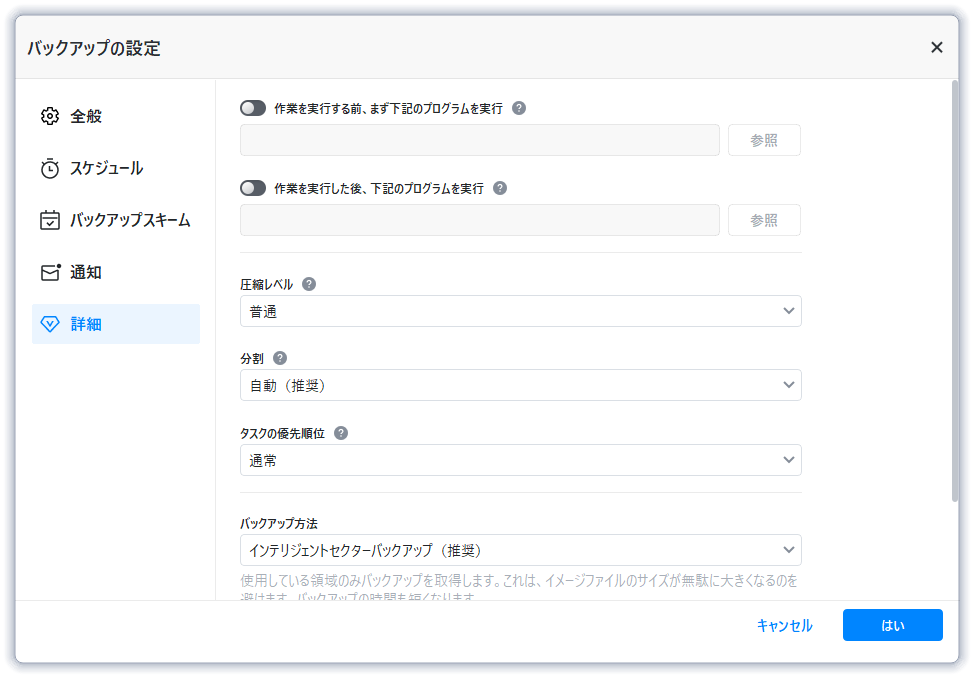Click the gear icon beside 全般
The height and width of the screenshot is (678, 974).
click(x=50, y=116)
